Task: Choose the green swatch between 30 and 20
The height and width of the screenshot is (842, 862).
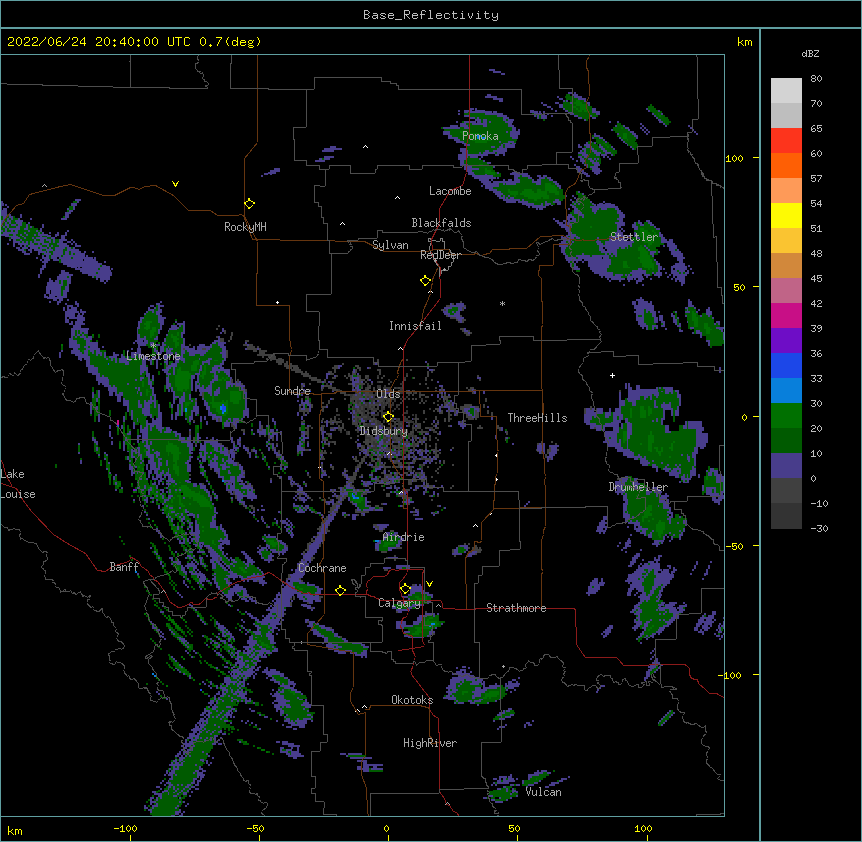Action: [786, 416]
